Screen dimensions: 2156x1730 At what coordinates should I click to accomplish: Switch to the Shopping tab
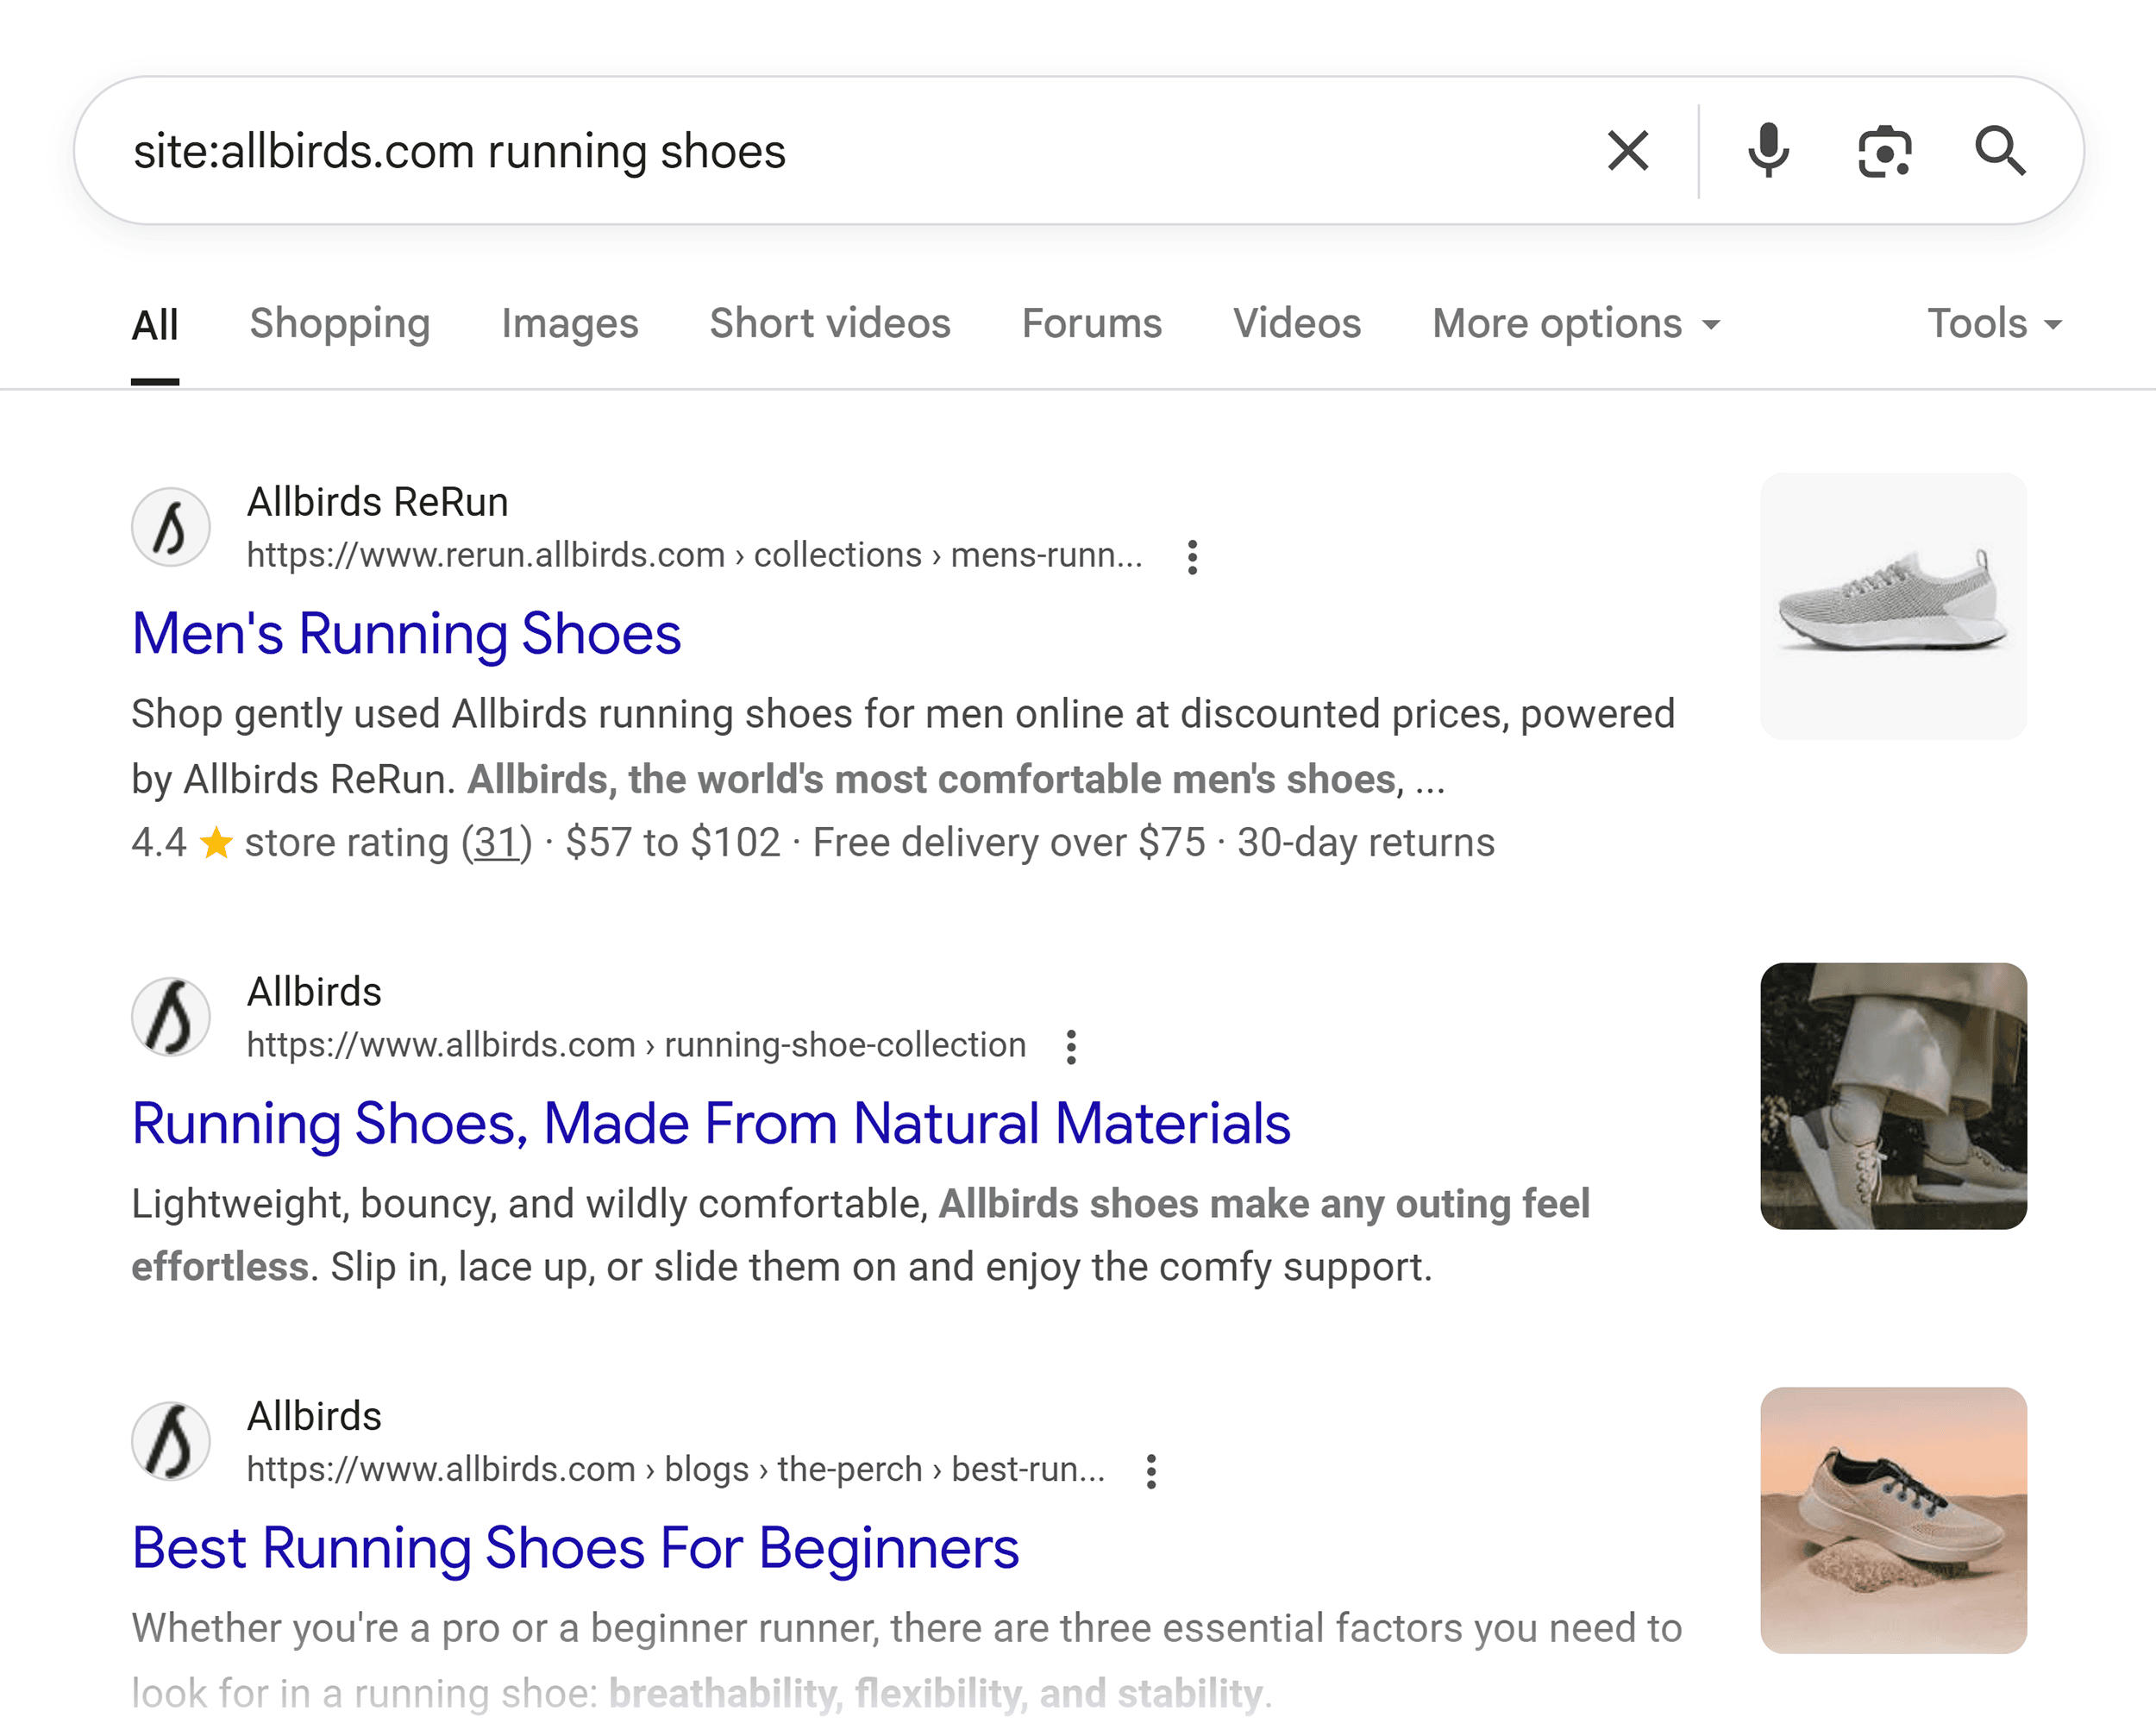click(340, 324)
